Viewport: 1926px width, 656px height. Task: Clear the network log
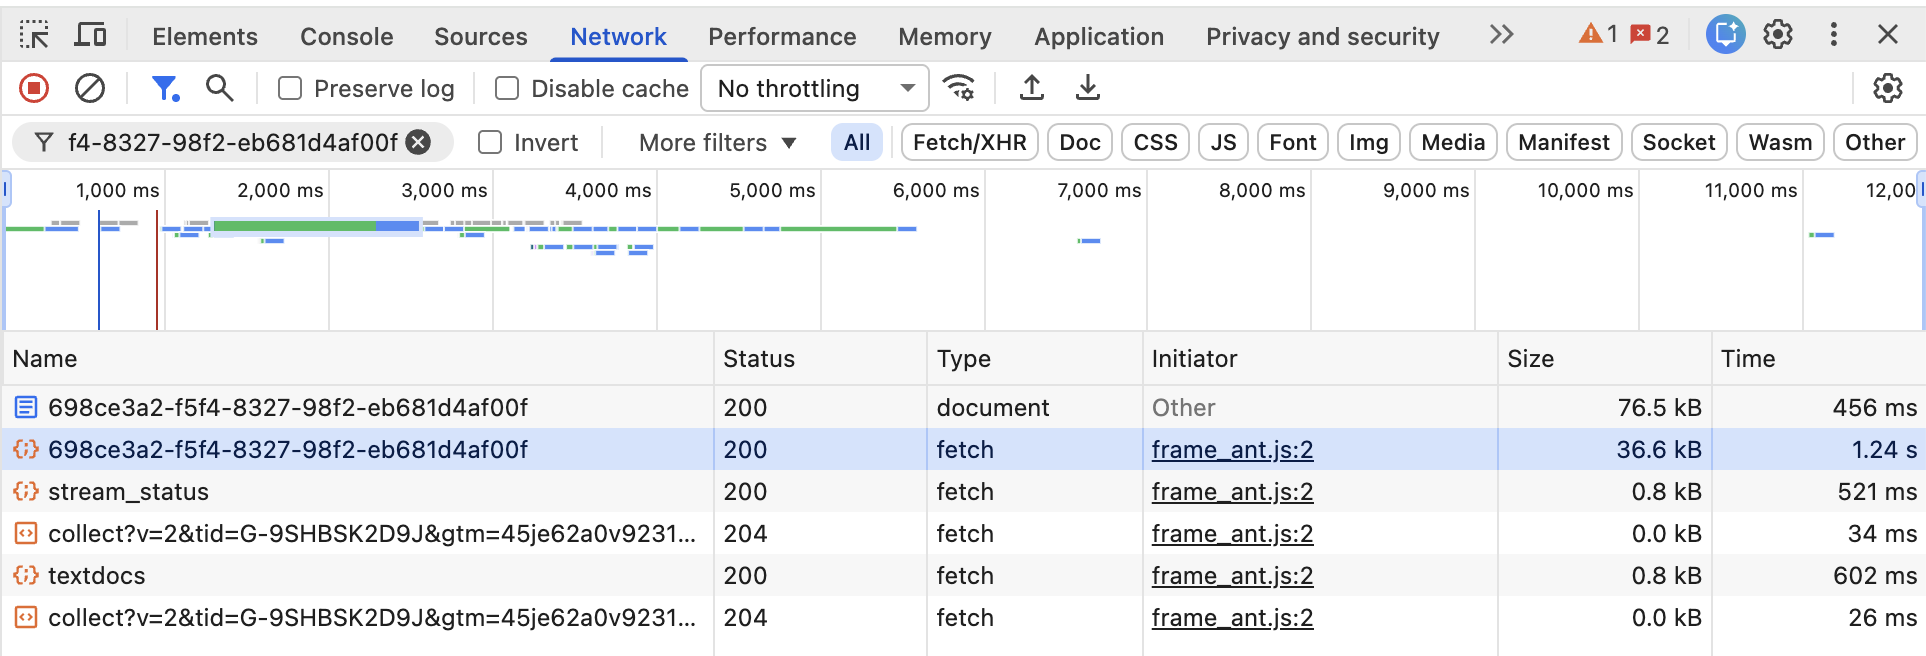[90, 89]
